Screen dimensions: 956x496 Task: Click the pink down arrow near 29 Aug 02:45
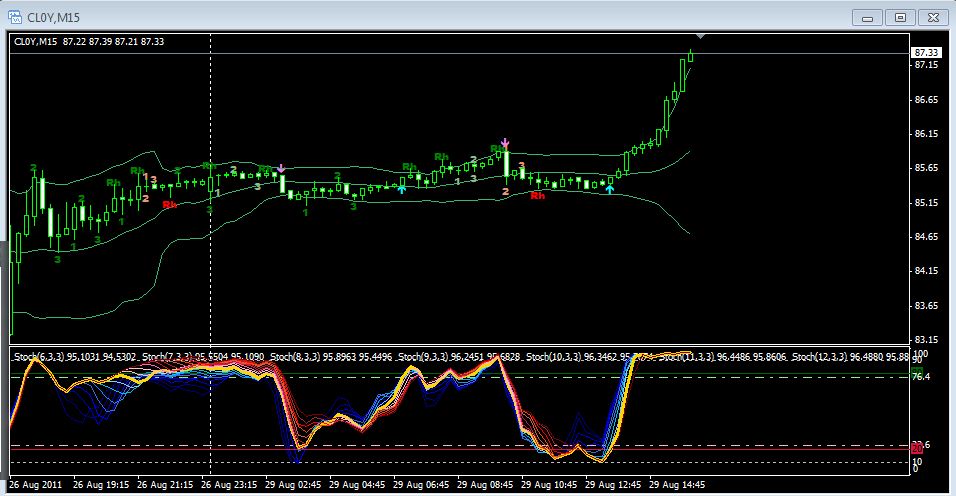(x=281, y=168)
